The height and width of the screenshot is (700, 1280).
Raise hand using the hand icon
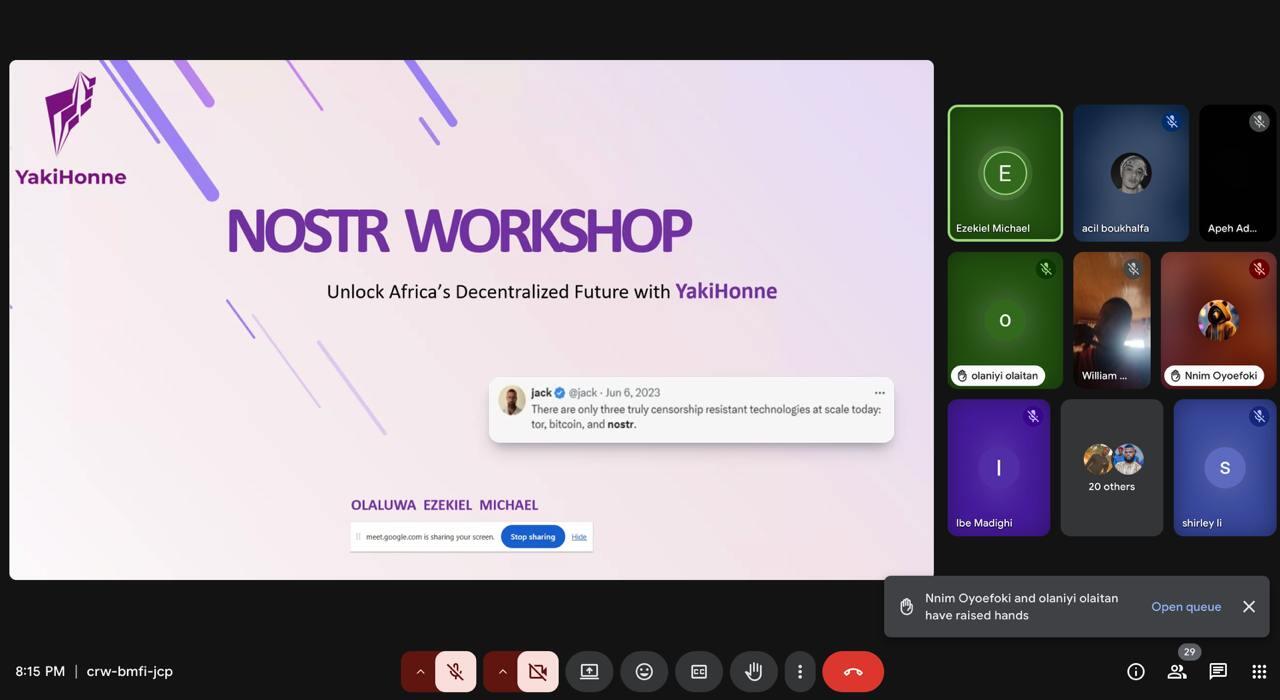pyautogui.click(x=753, y=672)
